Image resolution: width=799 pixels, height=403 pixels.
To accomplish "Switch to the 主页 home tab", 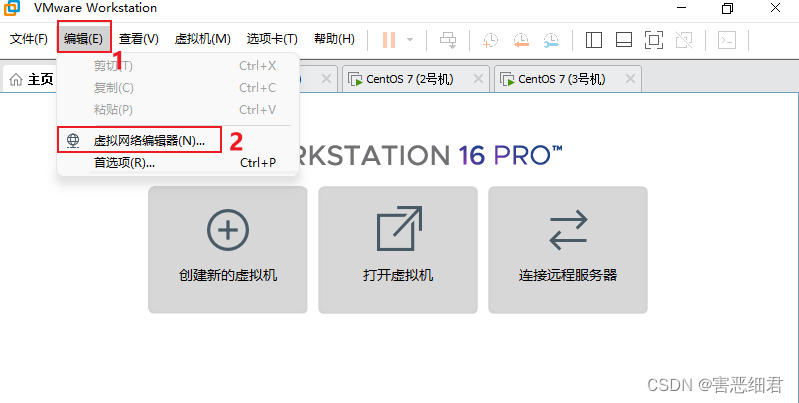I will coord(32,79).
